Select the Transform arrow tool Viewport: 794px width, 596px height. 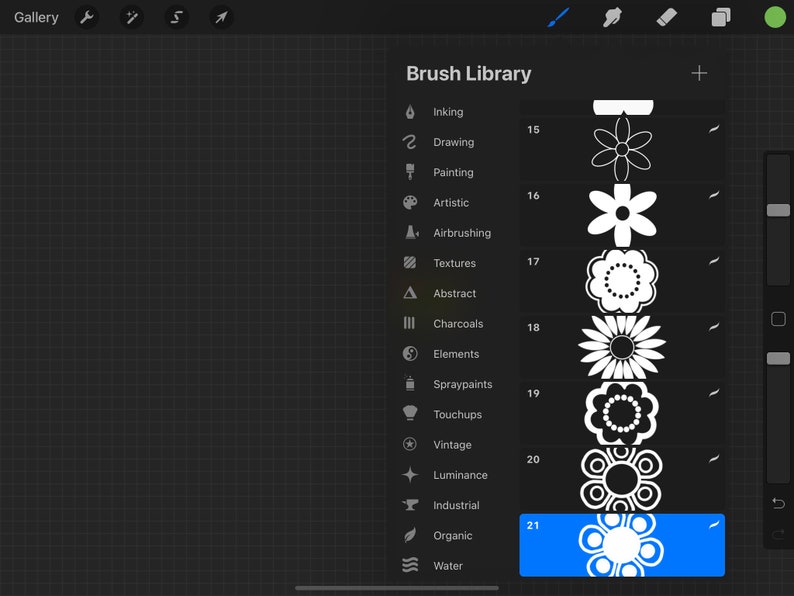pos(221,18)
